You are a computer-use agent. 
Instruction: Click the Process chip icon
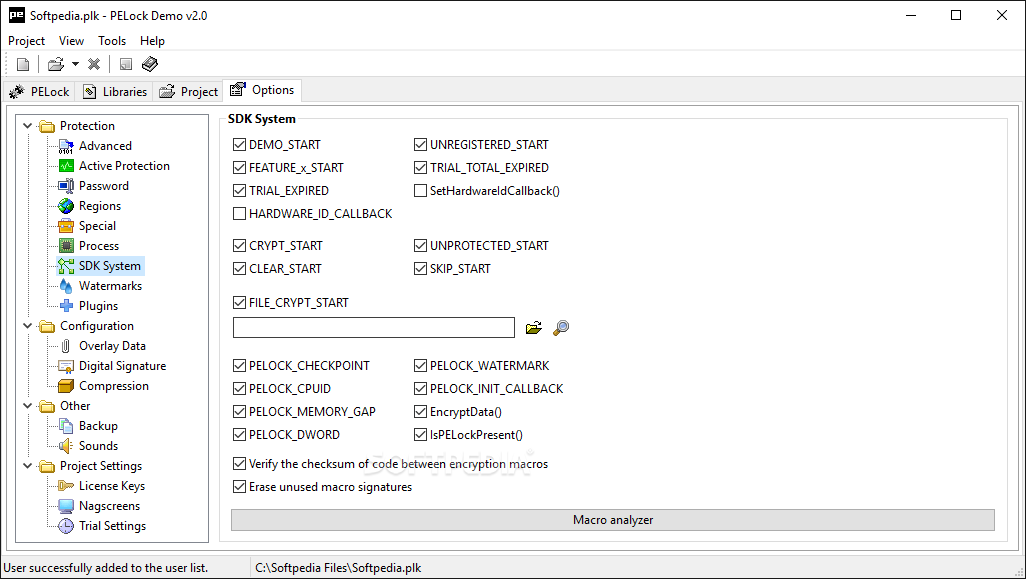66,246
